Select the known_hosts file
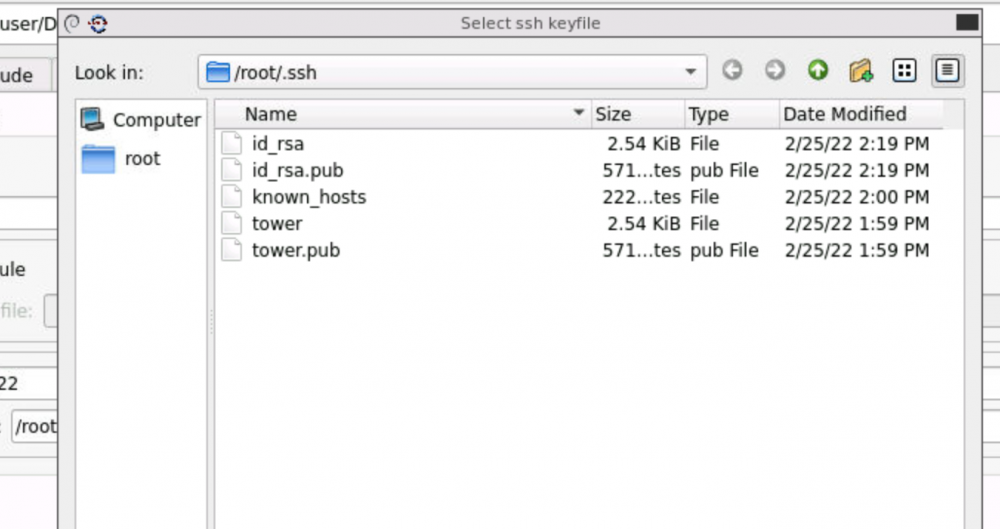The image size is (1000, 529). pos(309,197)
